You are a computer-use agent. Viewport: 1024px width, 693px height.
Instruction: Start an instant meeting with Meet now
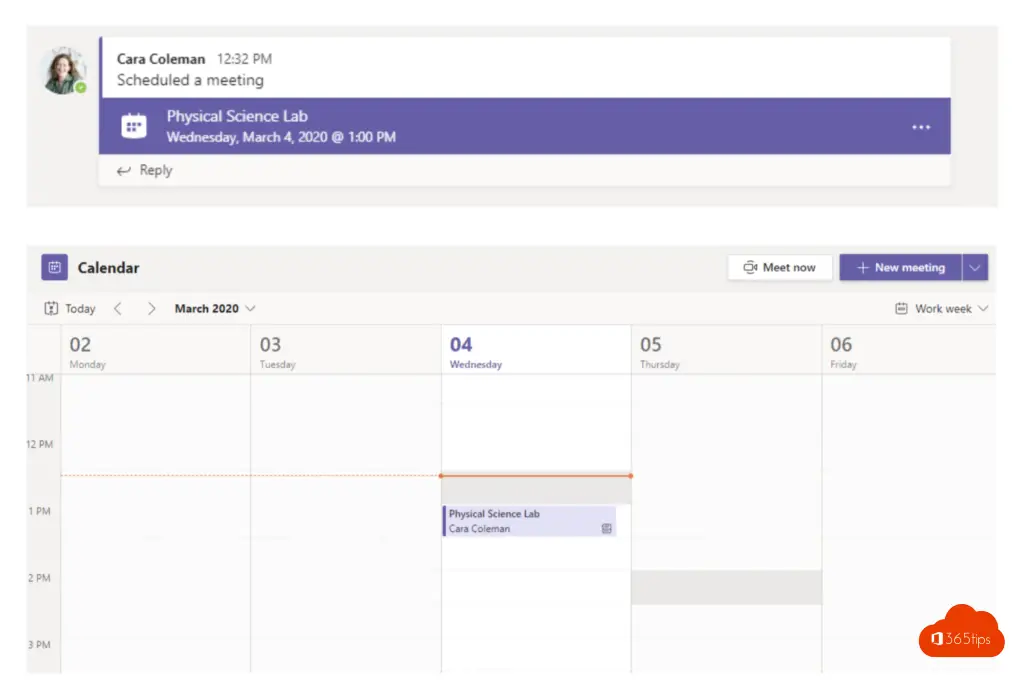[x=779, y=268]
